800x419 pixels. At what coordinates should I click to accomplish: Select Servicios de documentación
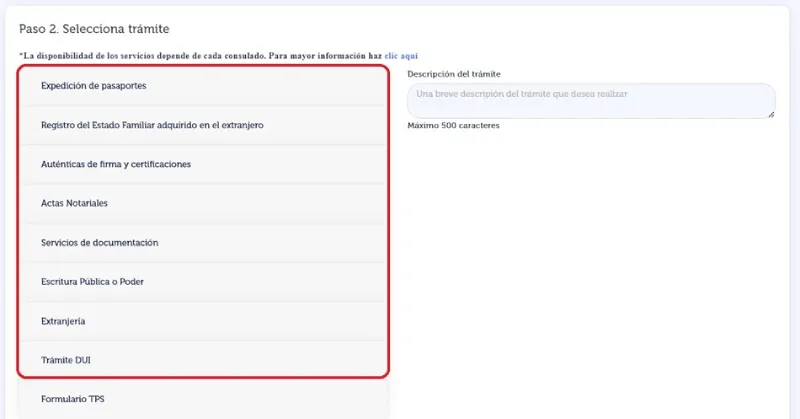[203, 242]
